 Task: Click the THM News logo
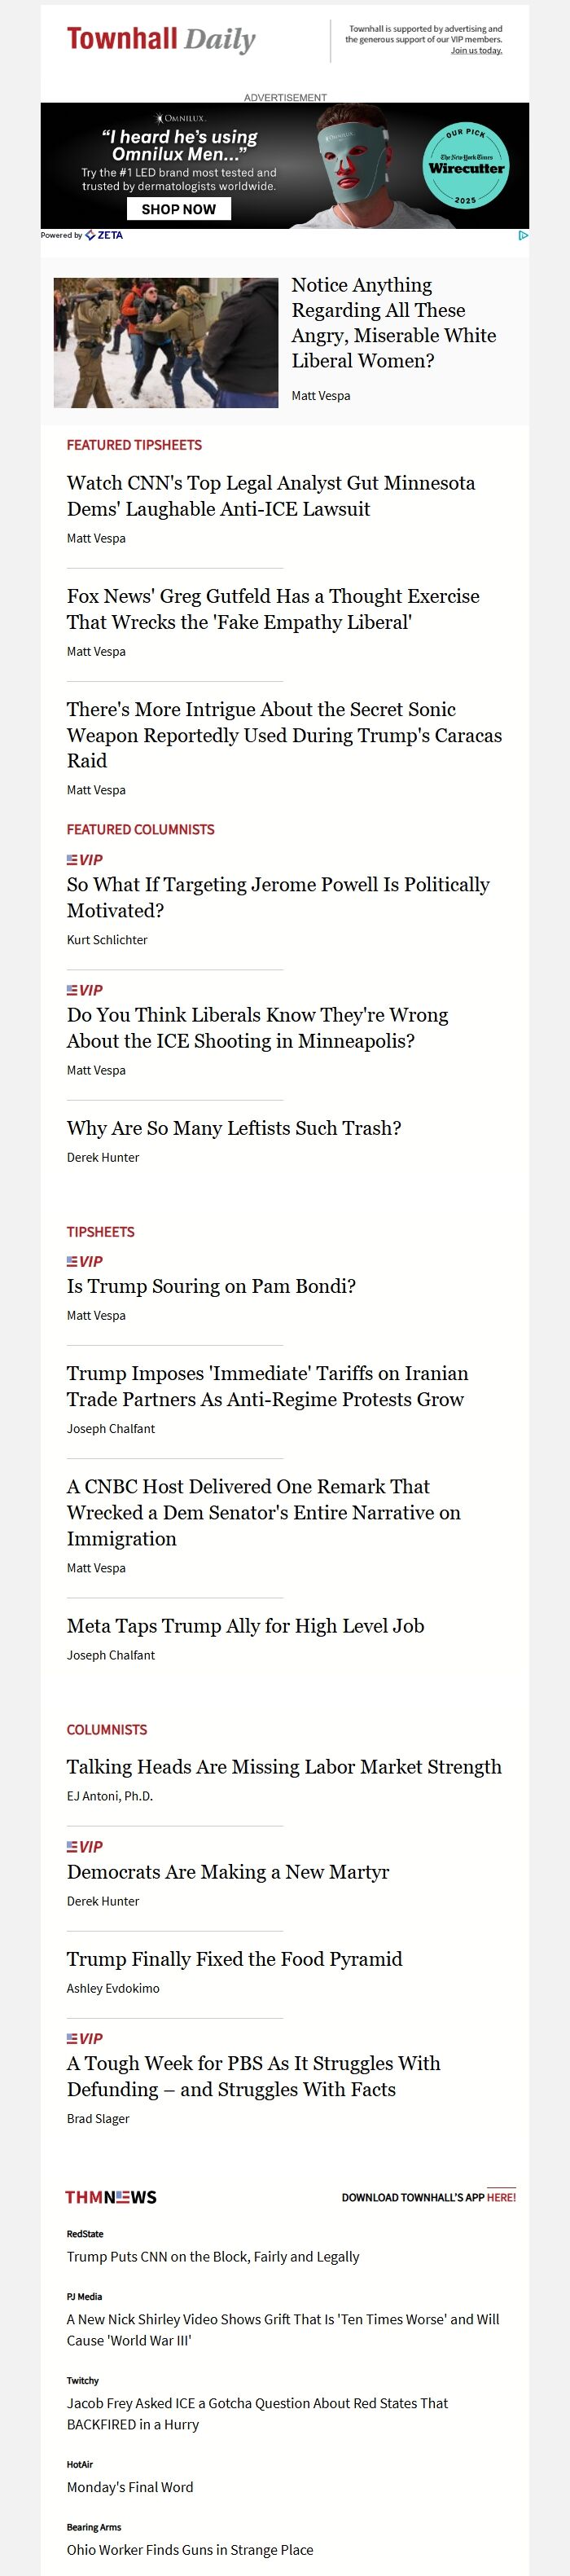point(111,2197)
